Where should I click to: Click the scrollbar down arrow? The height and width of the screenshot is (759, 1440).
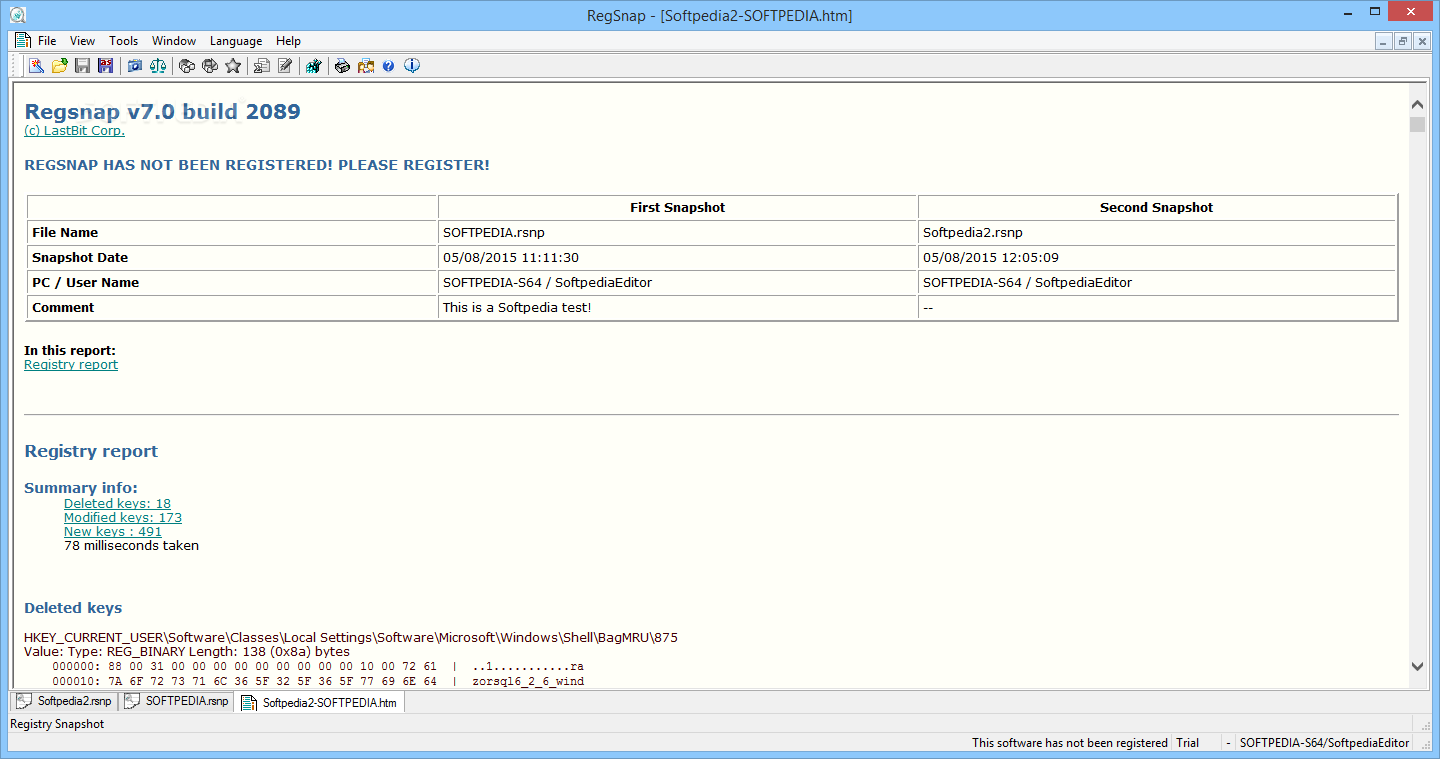1417,665
